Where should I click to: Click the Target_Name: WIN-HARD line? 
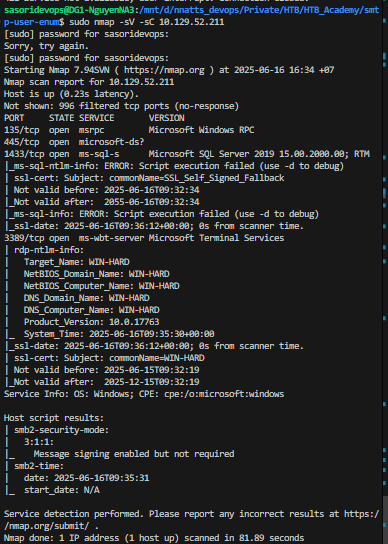click(x=77, y=262)
